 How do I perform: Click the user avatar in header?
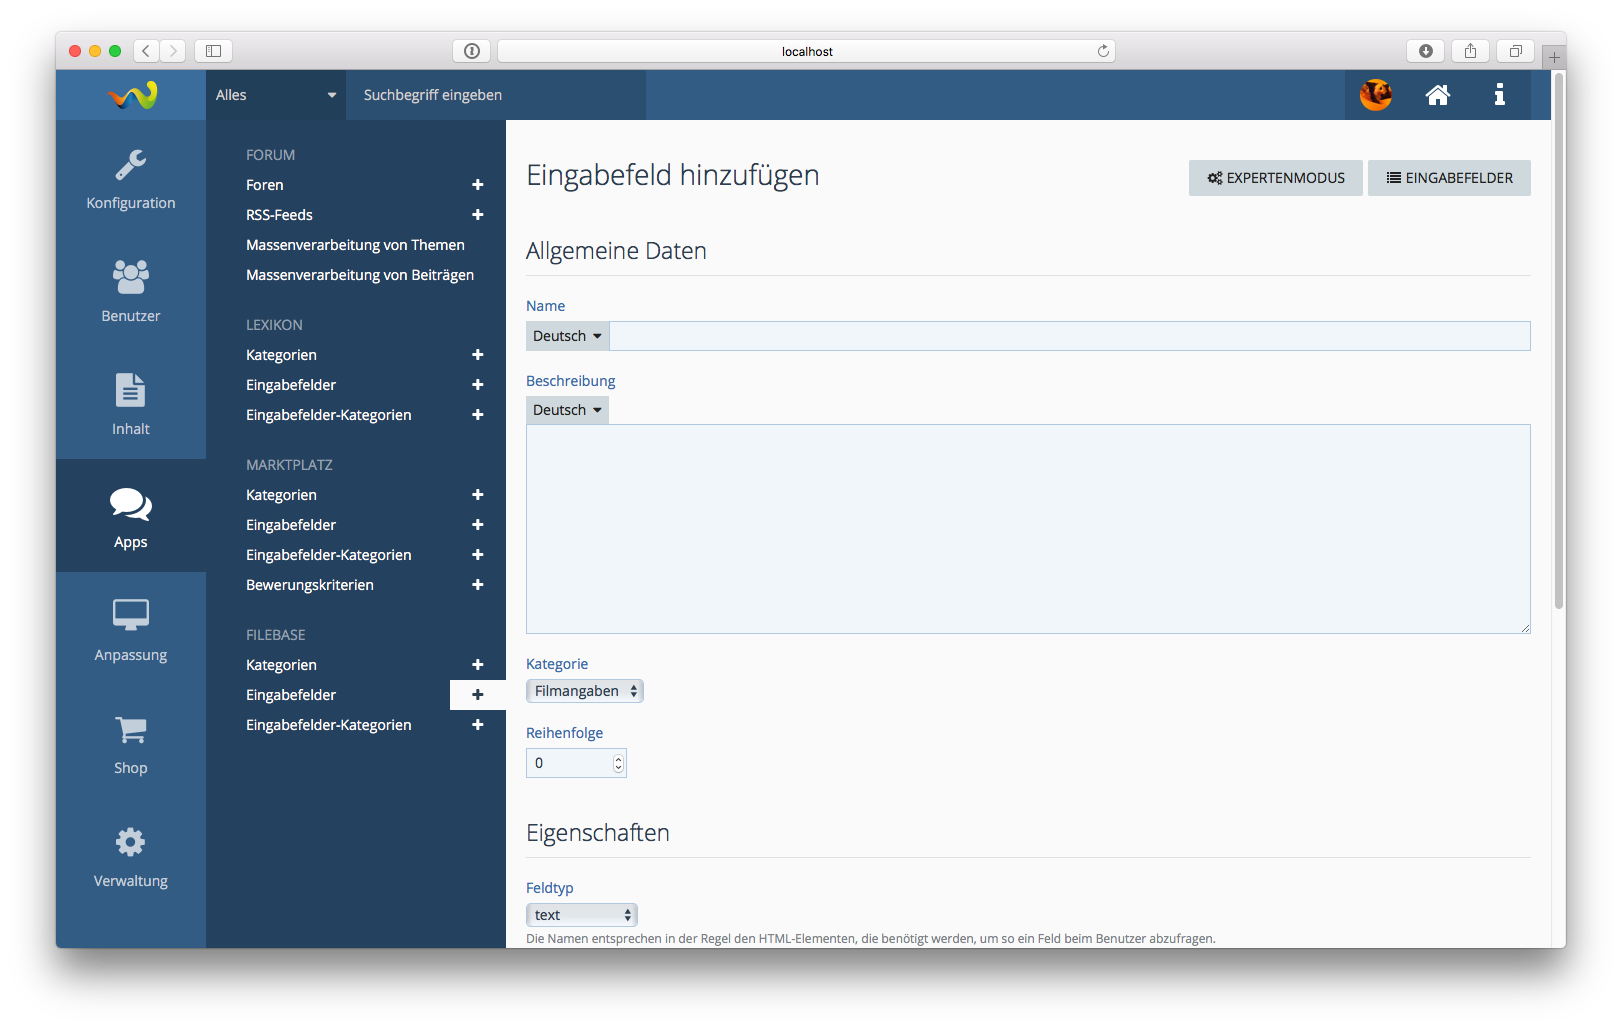[x=1375, y=95]
